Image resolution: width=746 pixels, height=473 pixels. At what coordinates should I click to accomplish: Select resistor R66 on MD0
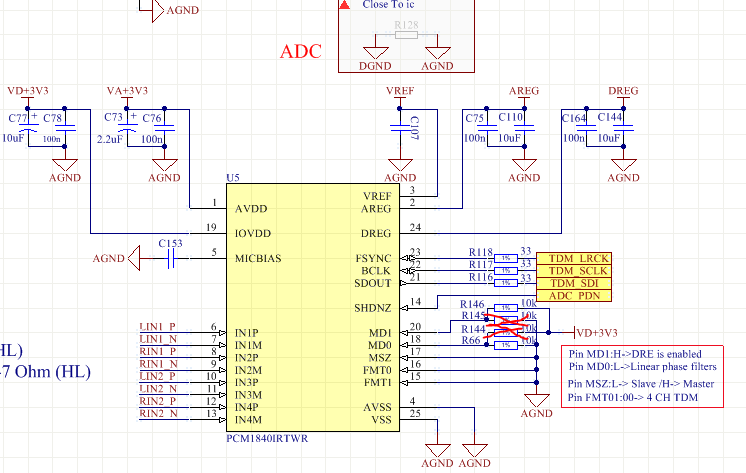tap(506, 345)
